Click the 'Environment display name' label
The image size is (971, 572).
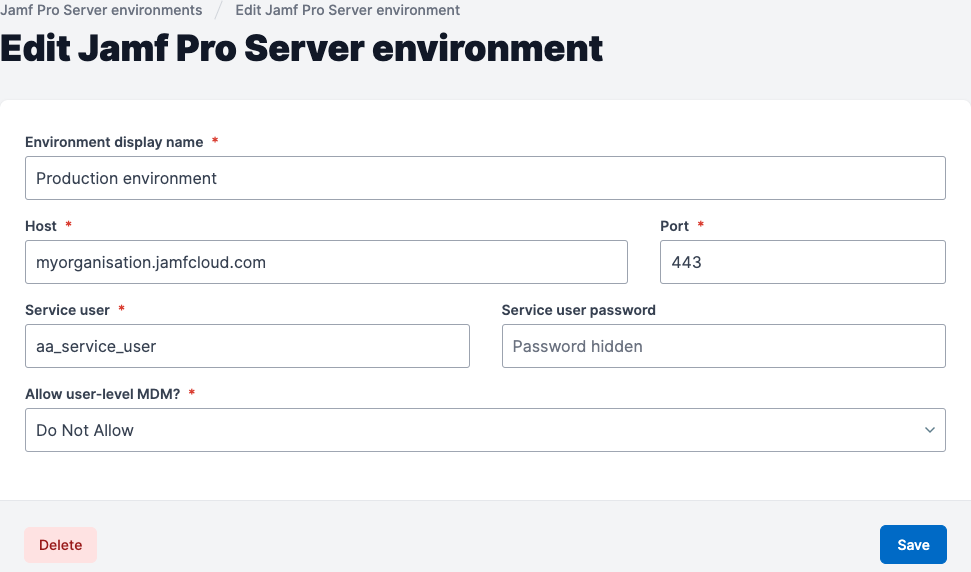(114, 142)
